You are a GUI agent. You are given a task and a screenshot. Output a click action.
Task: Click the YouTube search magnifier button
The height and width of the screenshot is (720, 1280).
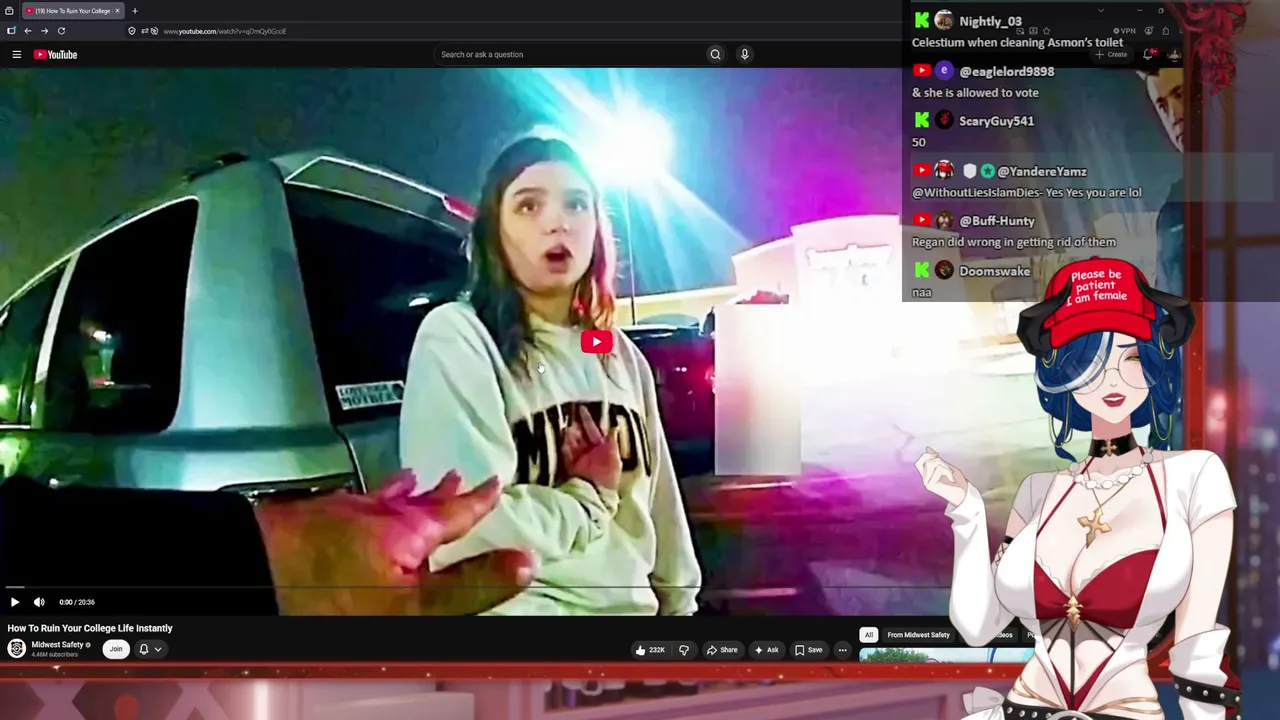(x=715, y=54)
